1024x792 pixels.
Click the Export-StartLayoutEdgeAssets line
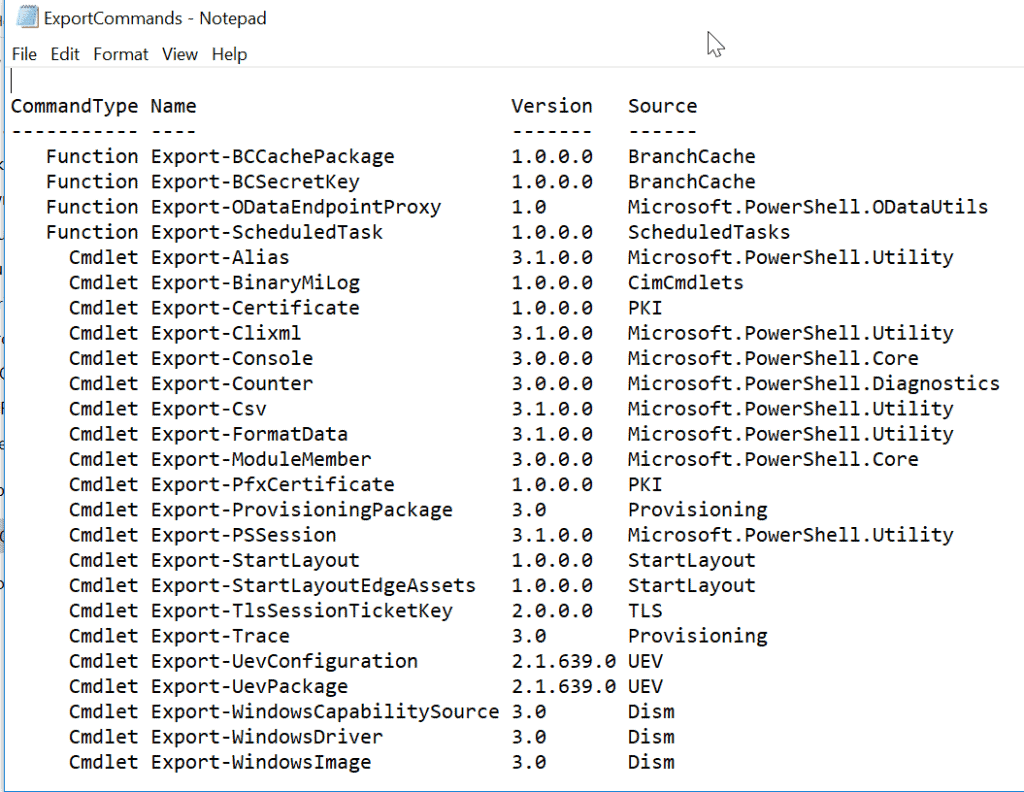click(x=313, y=585)
